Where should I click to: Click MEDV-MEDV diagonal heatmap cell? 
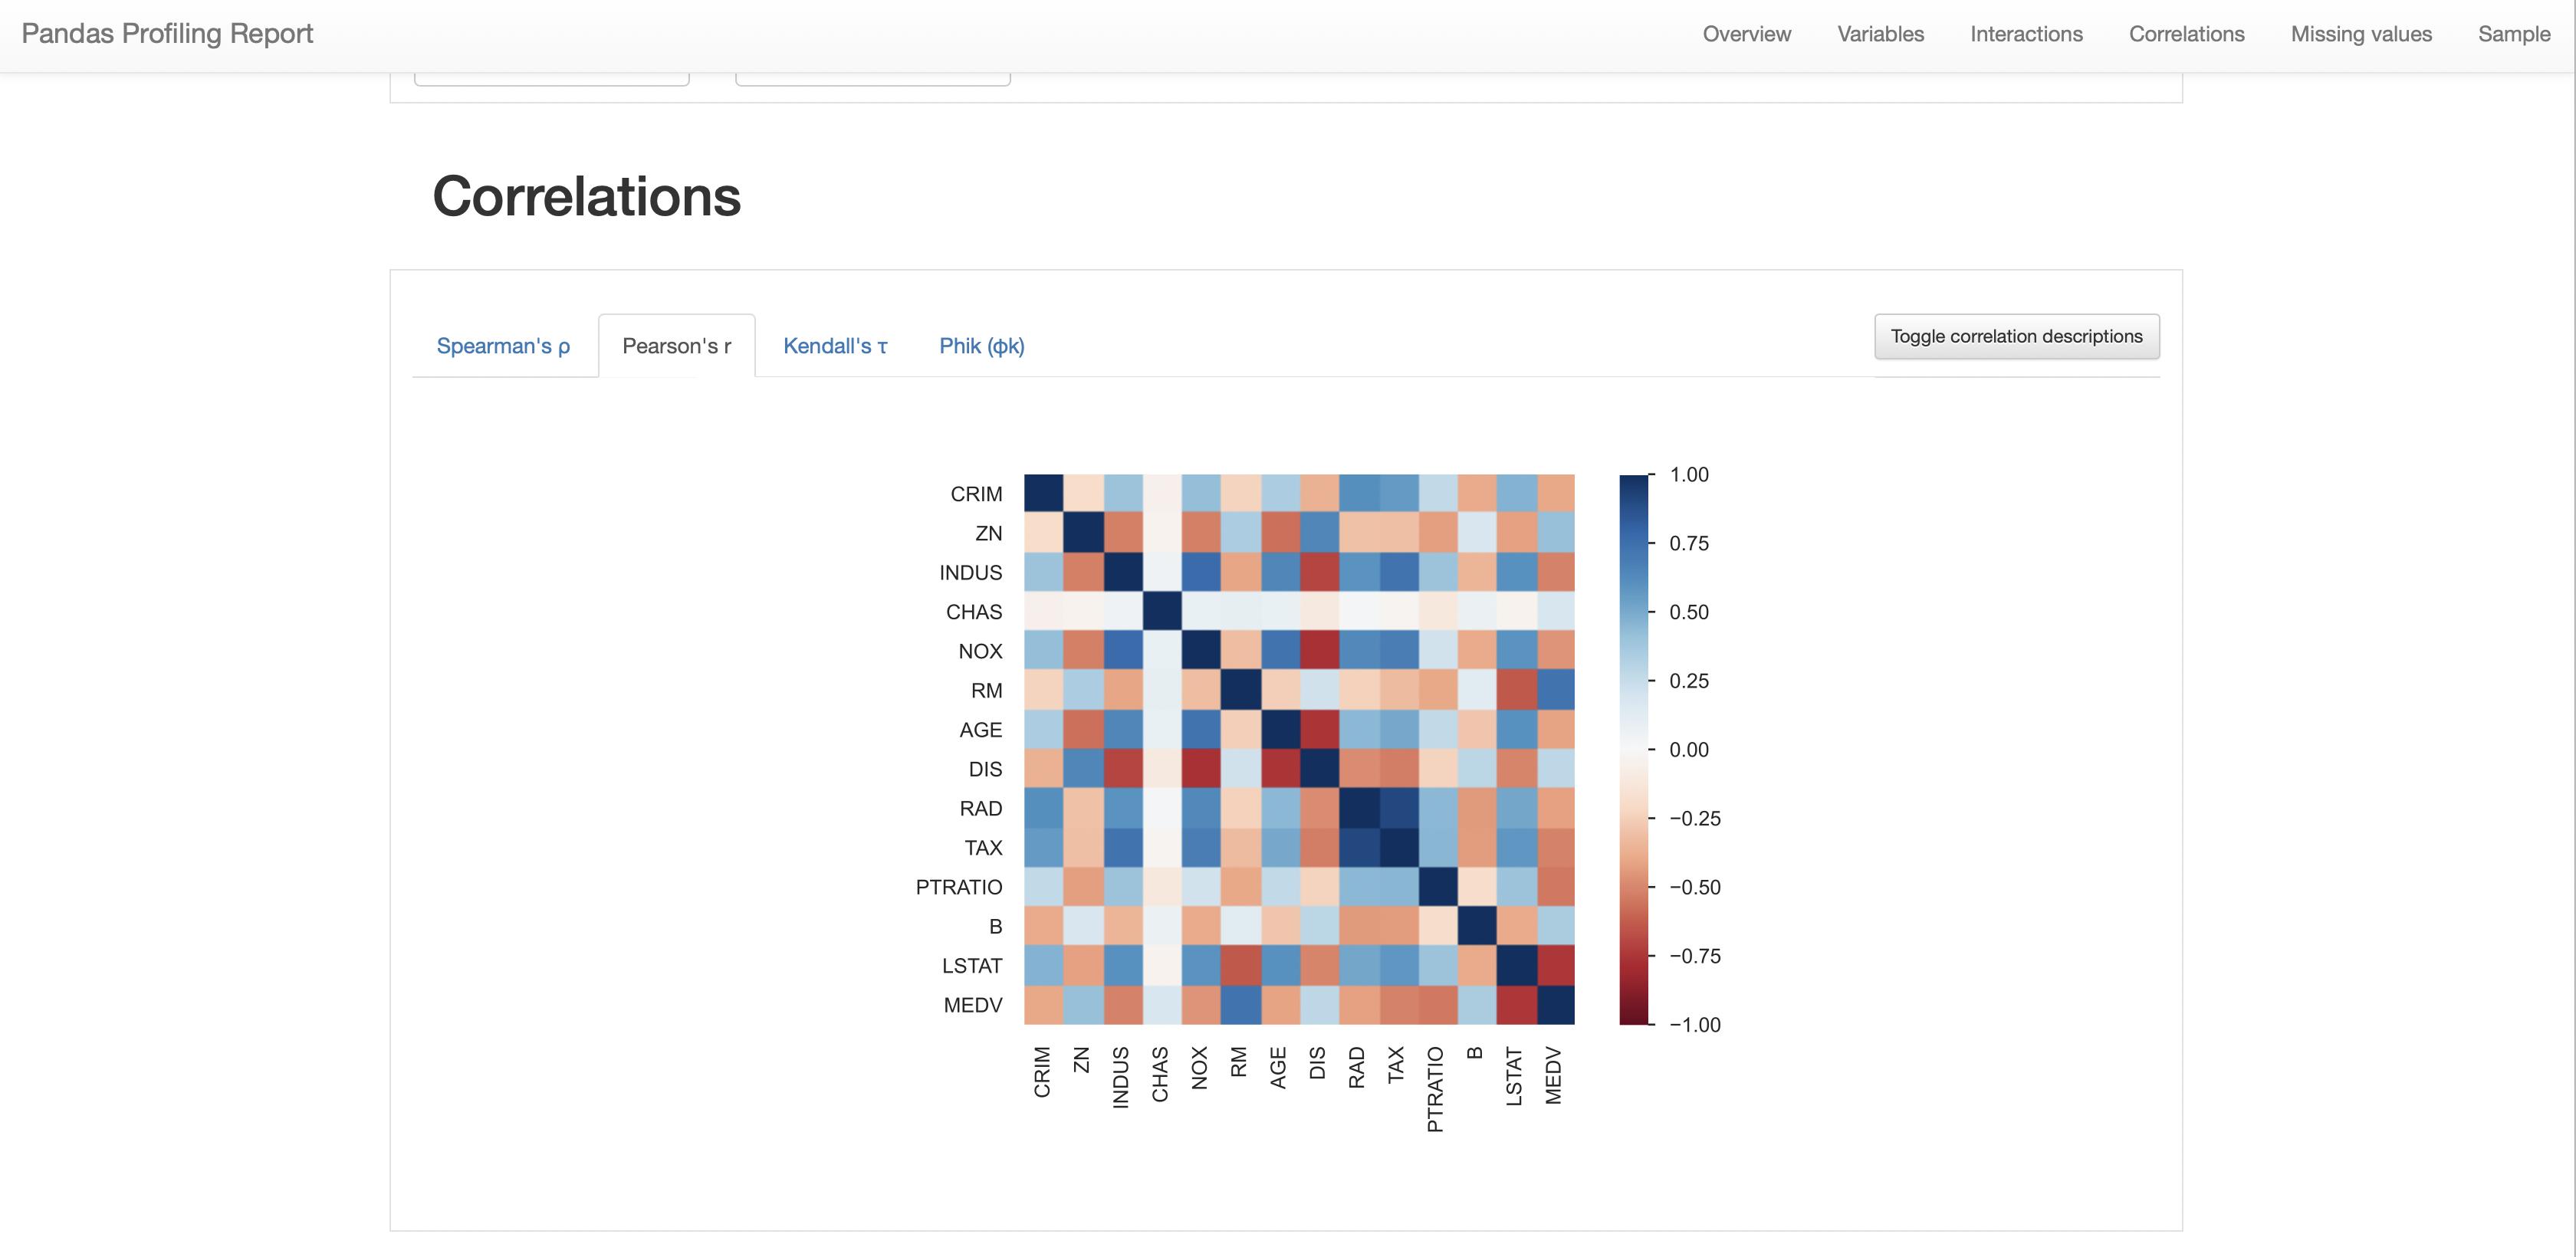(1555, 1005)
